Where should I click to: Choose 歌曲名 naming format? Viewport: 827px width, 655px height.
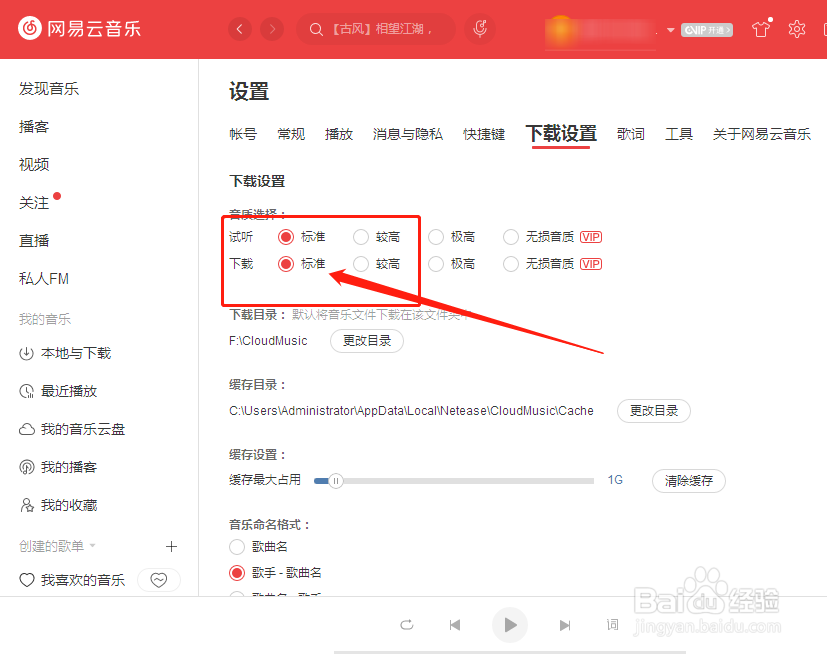[x=237, y=547]
